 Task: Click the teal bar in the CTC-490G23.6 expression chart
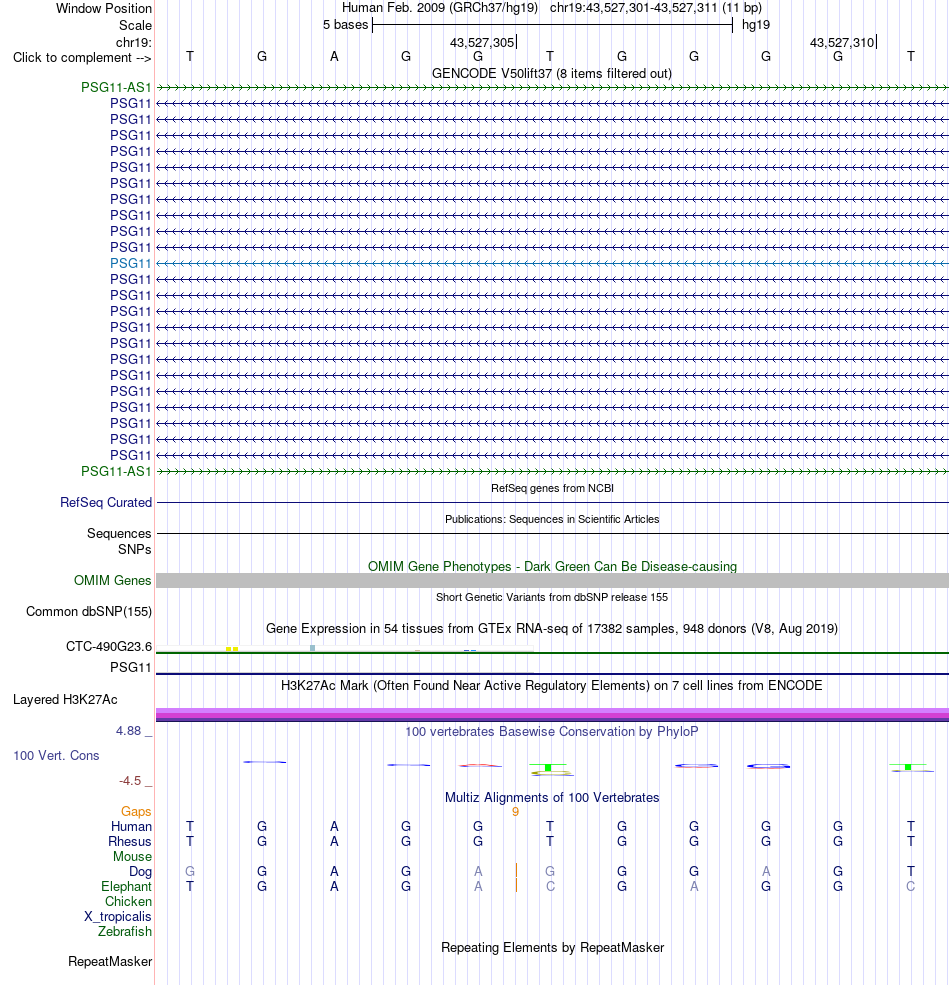click(312, 648)
